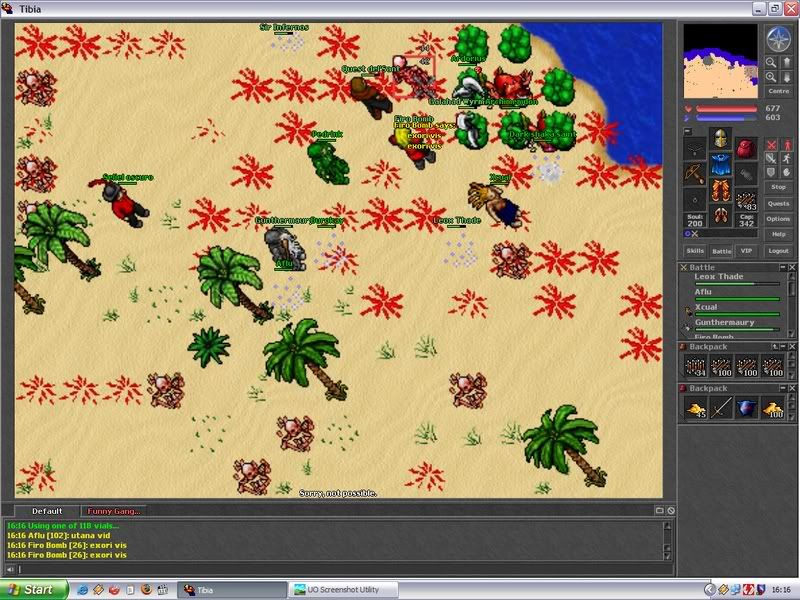Image resolution: width=800 pixels, height=600 pixels.
Task: Click the Stop button
Action: click(779, 187)
